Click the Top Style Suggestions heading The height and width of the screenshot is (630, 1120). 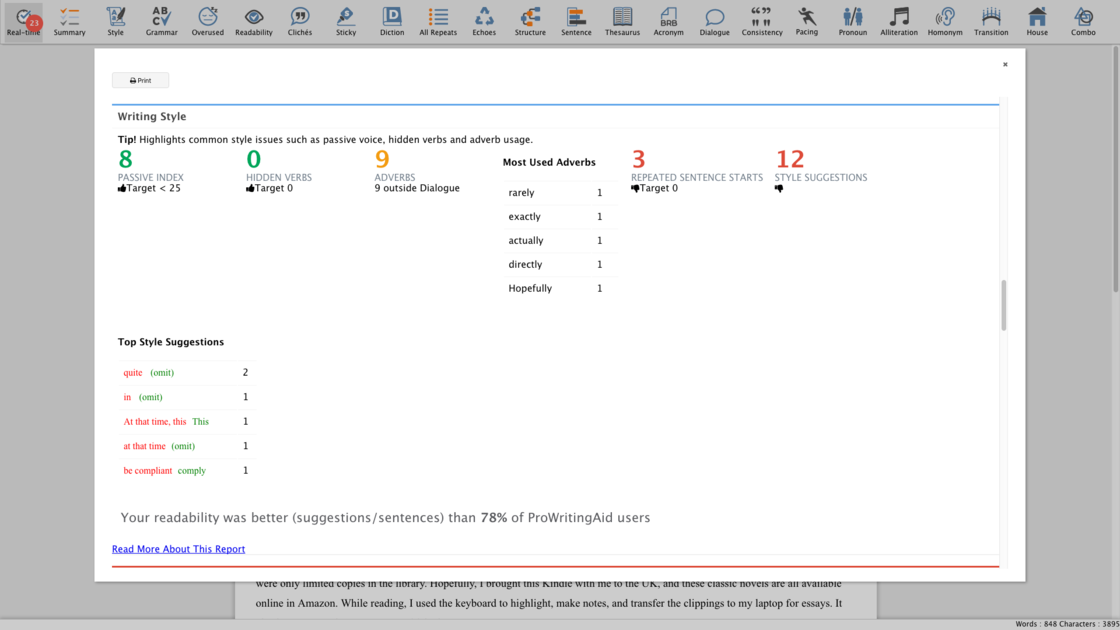coord(171,342)
